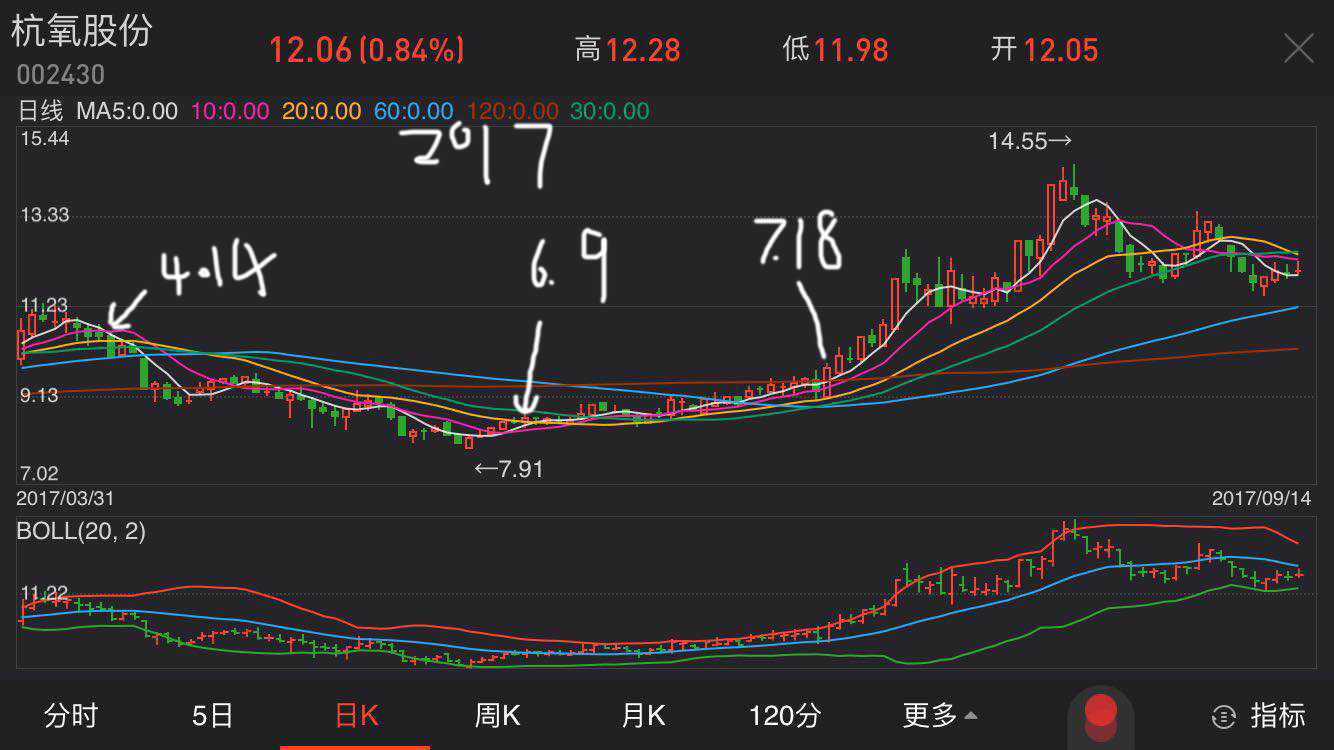Close the stock chart view
The height and width of the screenshot is (750, 1334).
click(x=1298, y=48)
